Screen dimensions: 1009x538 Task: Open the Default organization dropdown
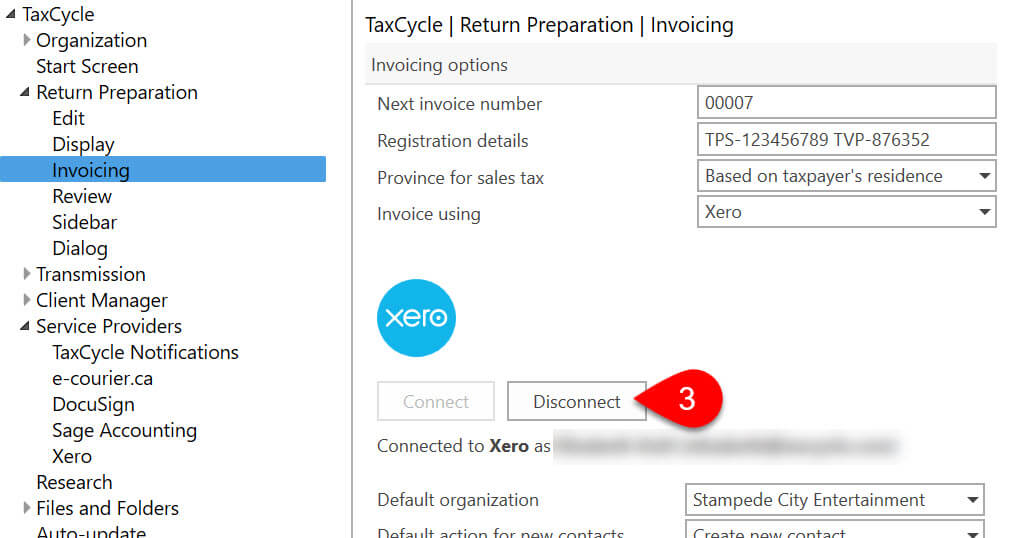tap(972, 500)
